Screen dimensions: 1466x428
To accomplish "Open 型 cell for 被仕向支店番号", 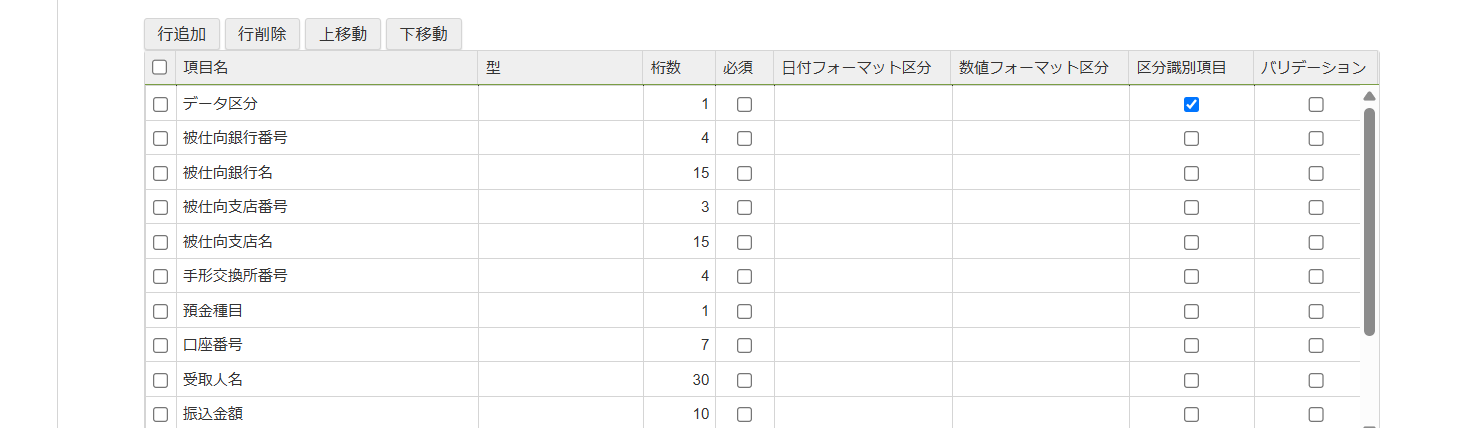I will point(561,207).
